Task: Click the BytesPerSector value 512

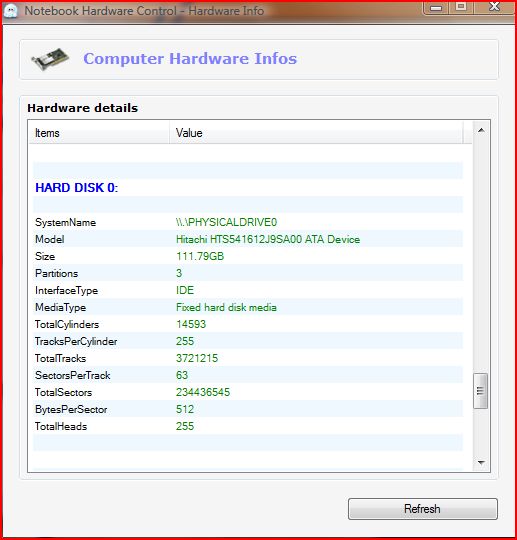Action: pos(185,409)
